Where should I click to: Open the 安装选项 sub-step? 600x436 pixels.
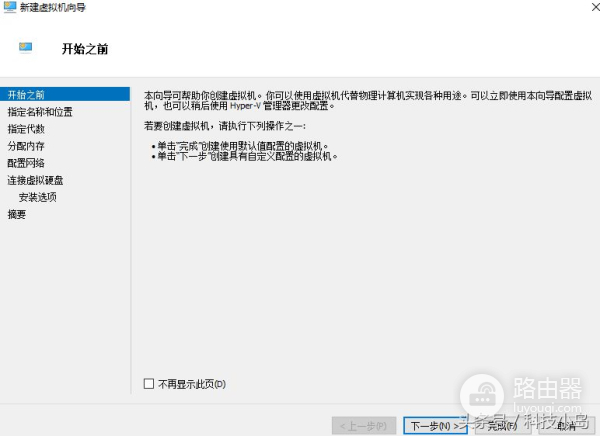click(x=38, y=197)
